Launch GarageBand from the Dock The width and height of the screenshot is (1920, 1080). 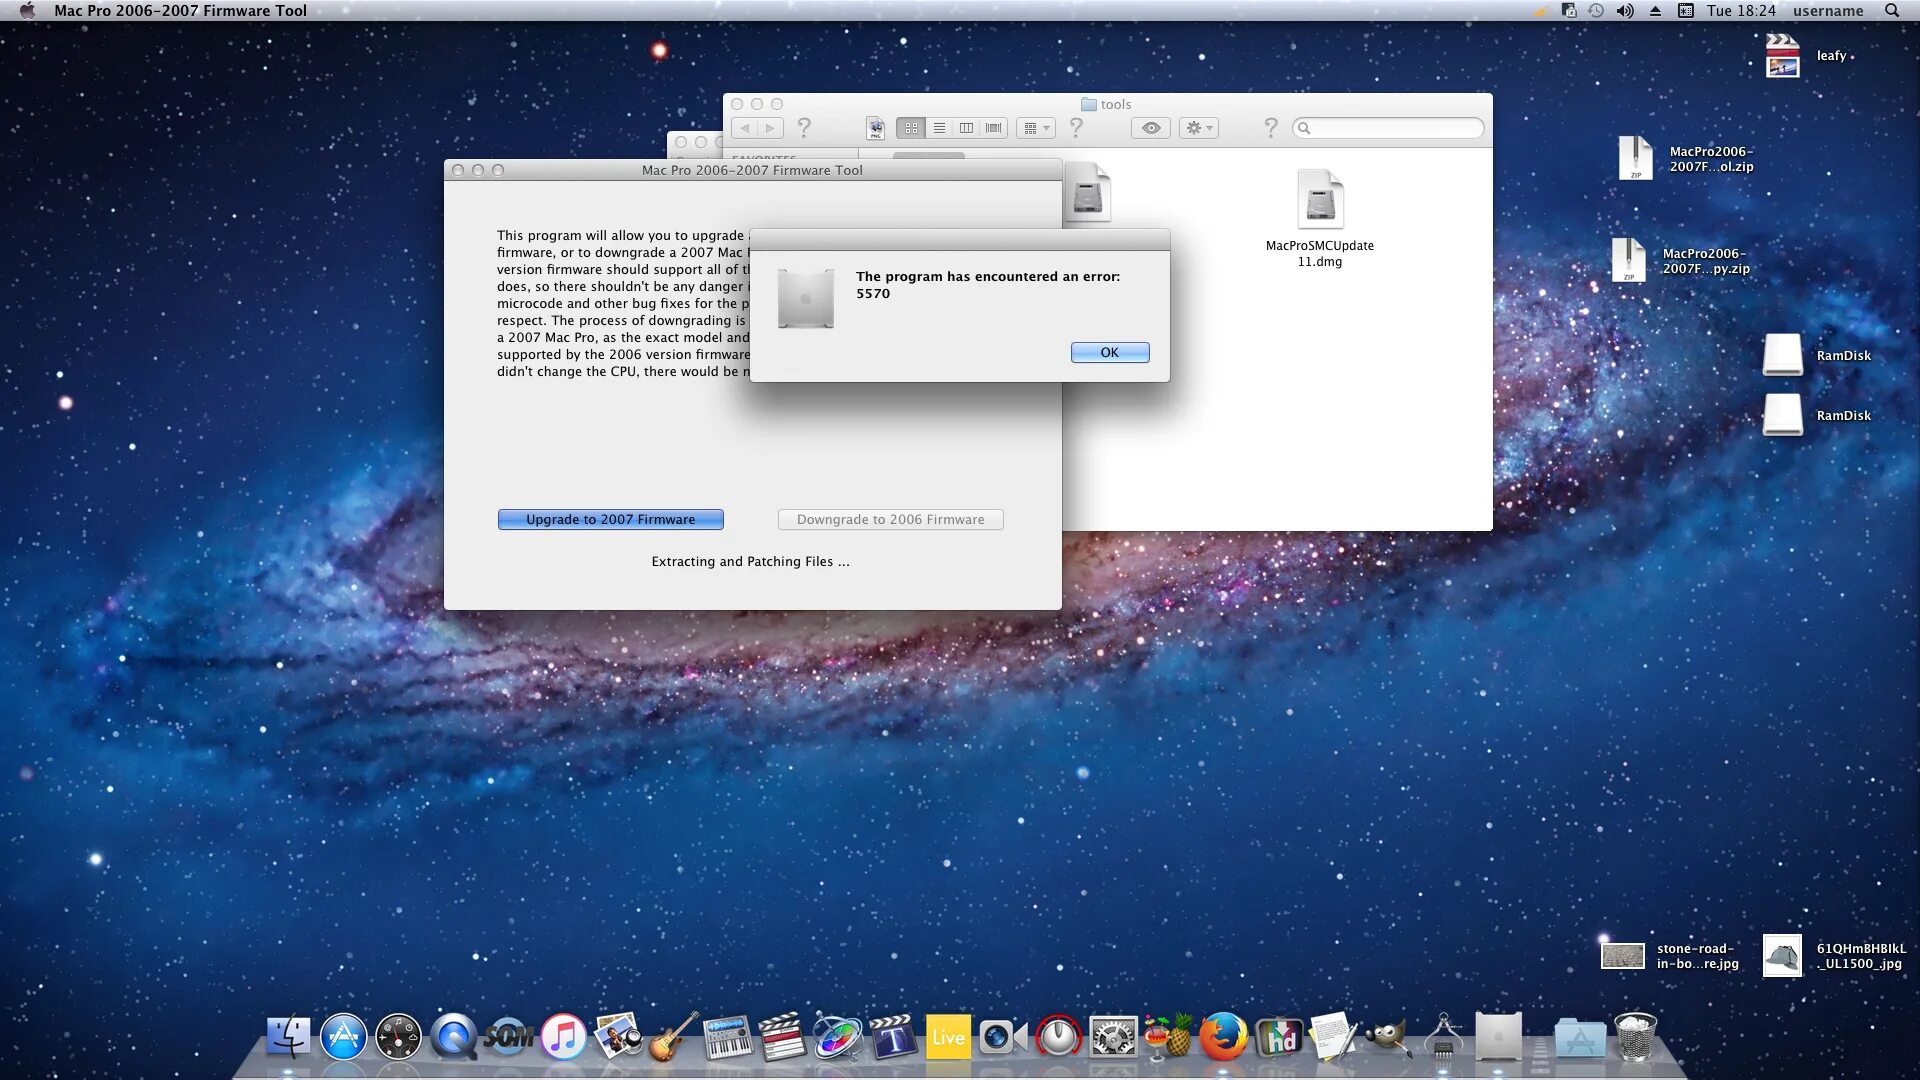coord(673,1037)
